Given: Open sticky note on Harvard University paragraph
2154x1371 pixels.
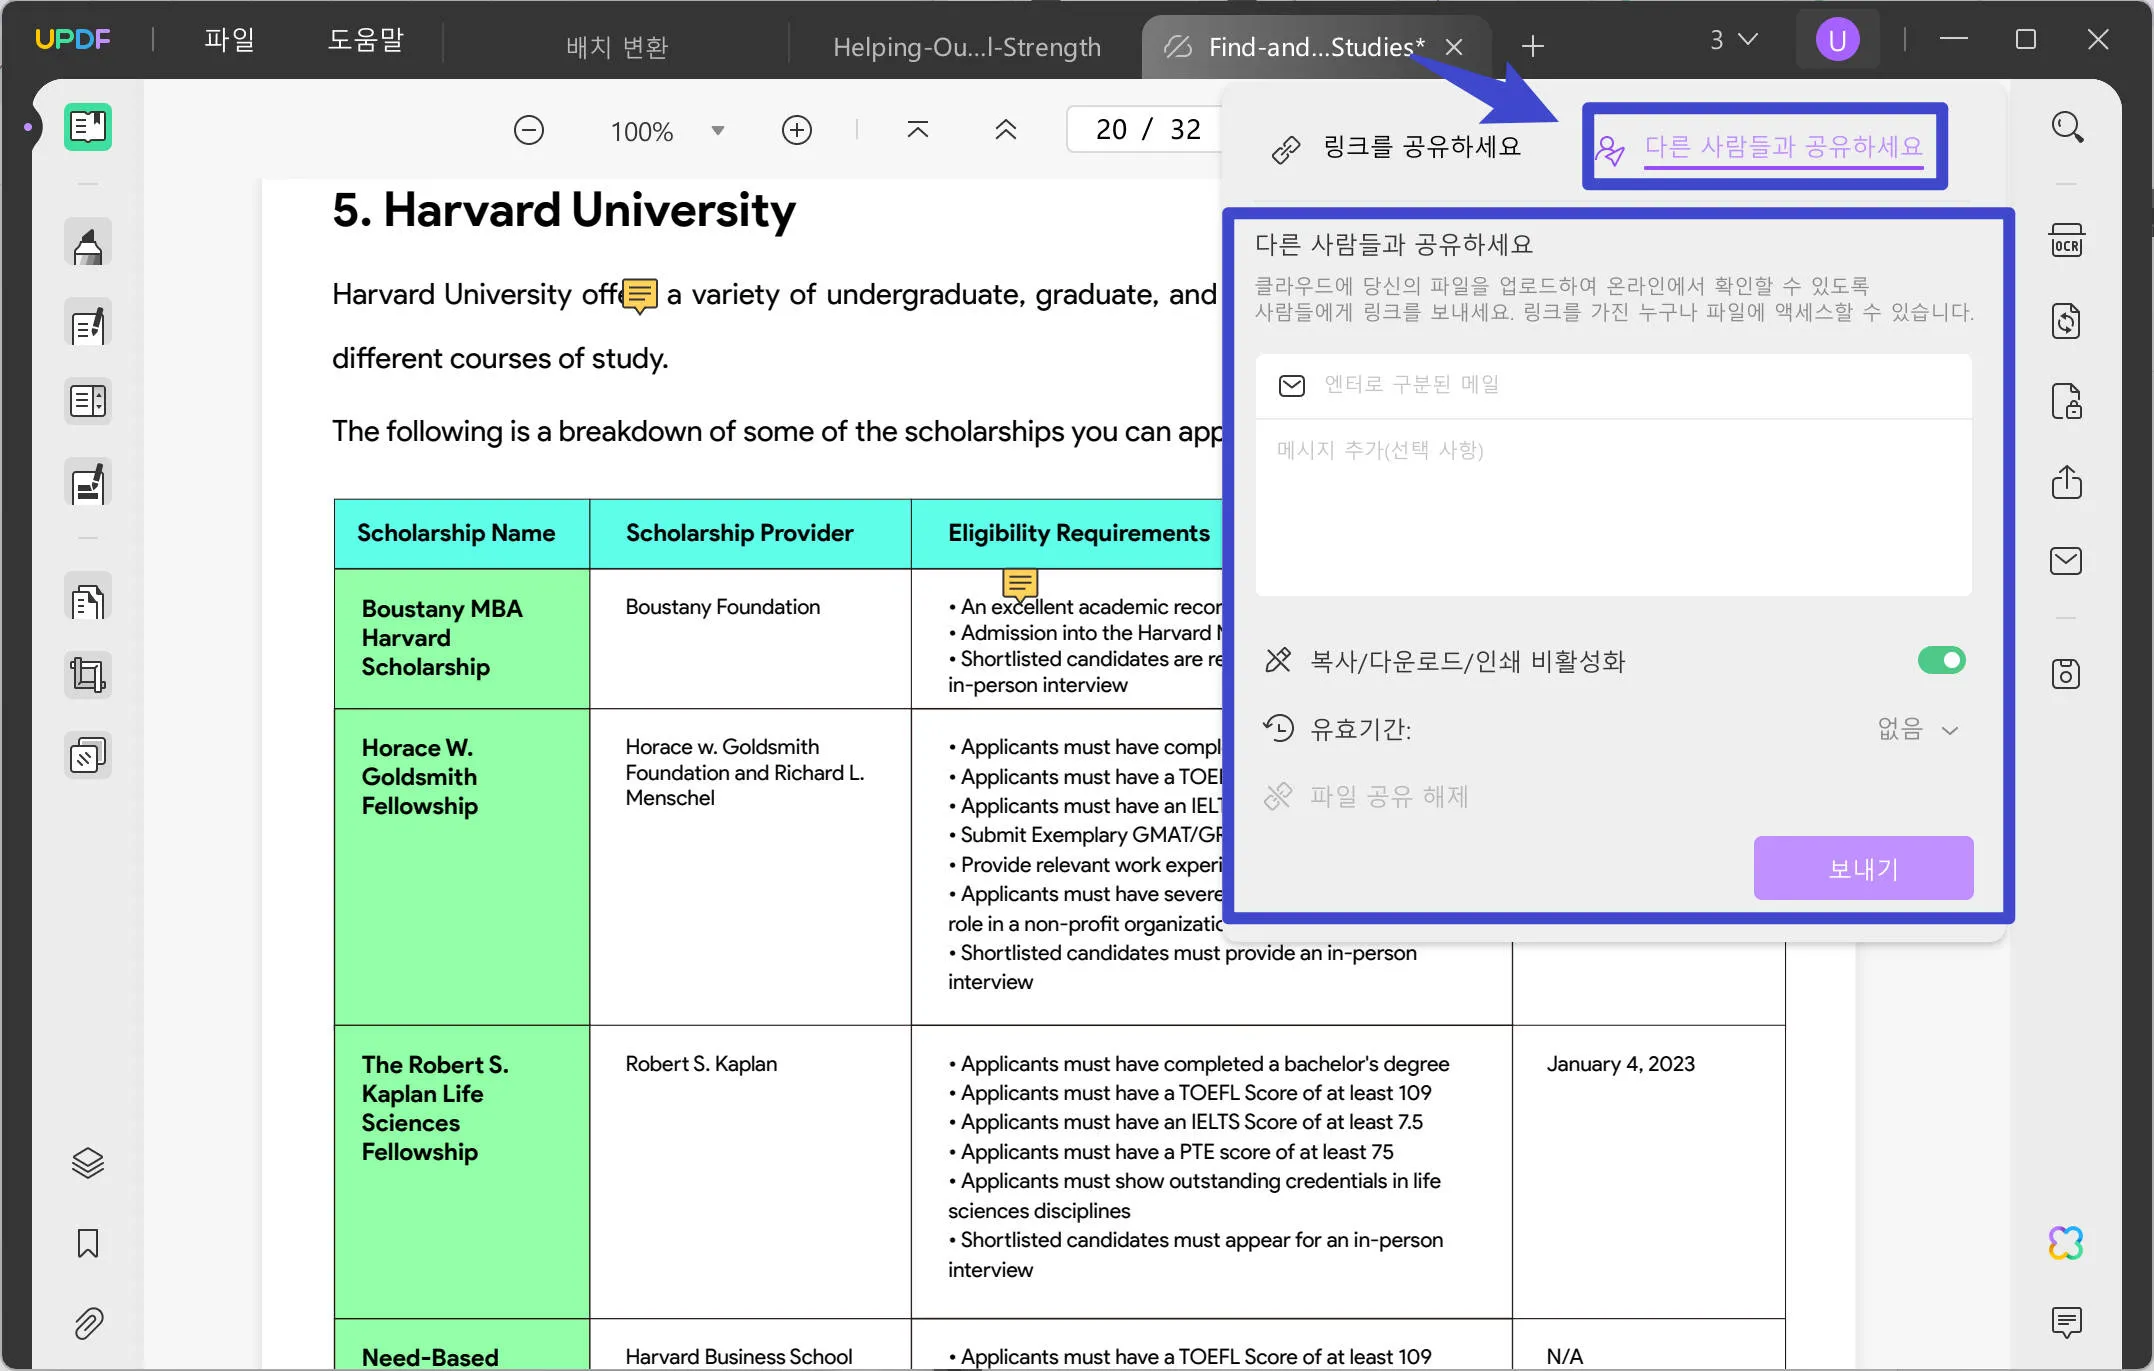Looking at the screenshot, I should [x=640, y=296].
